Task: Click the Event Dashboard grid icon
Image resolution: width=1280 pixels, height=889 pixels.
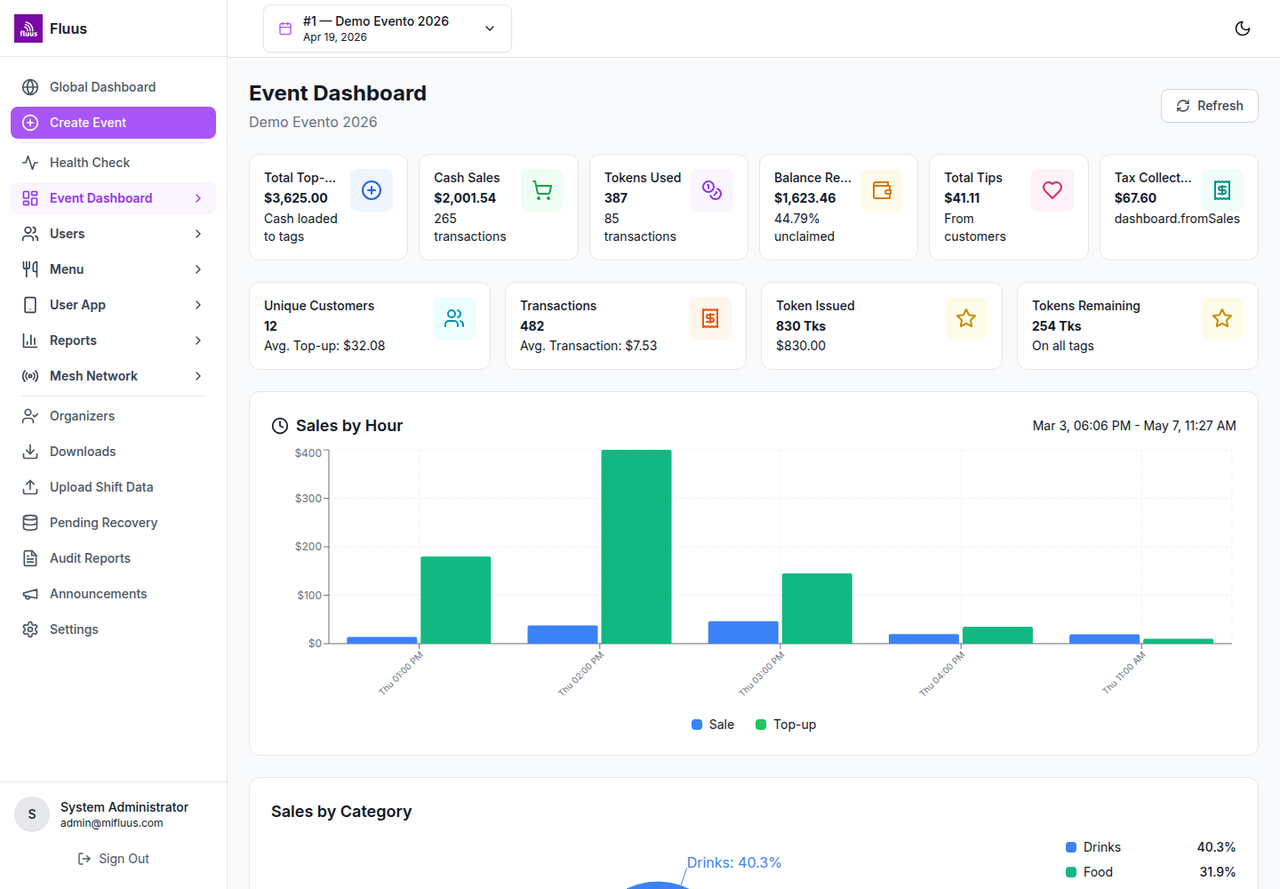Action: tap(30, 198)
